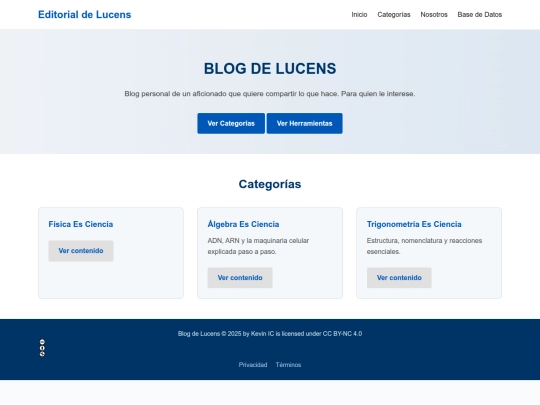Click the Ver Categorías button
Viewport: 540px width, 405px height.
[x=231, y=123]
